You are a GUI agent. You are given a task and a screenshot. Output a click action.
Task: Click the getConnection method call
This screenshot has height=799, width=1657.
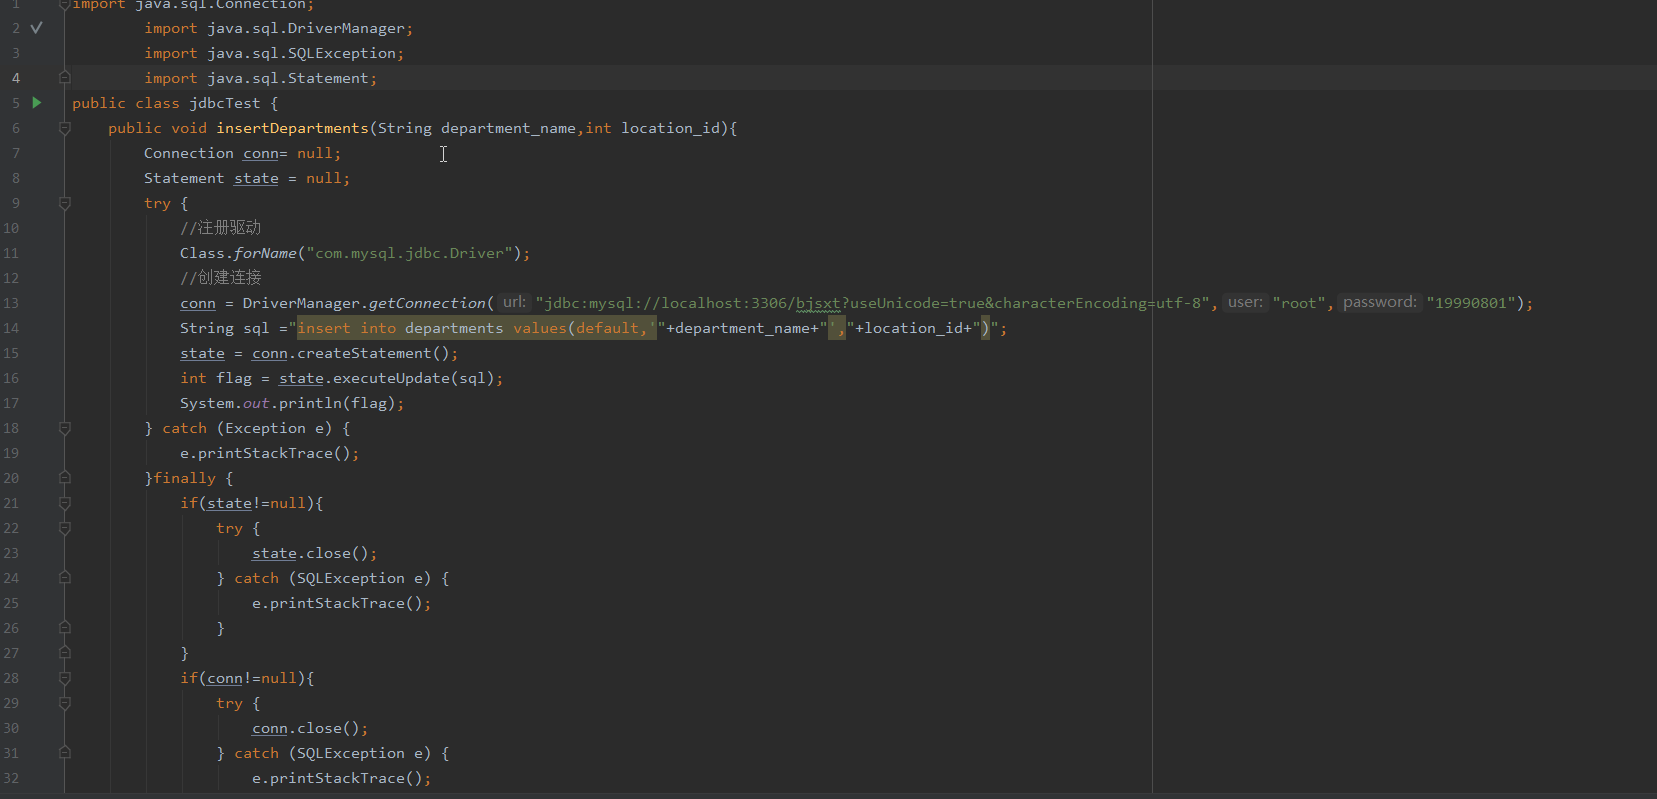(x=427, y=303)
